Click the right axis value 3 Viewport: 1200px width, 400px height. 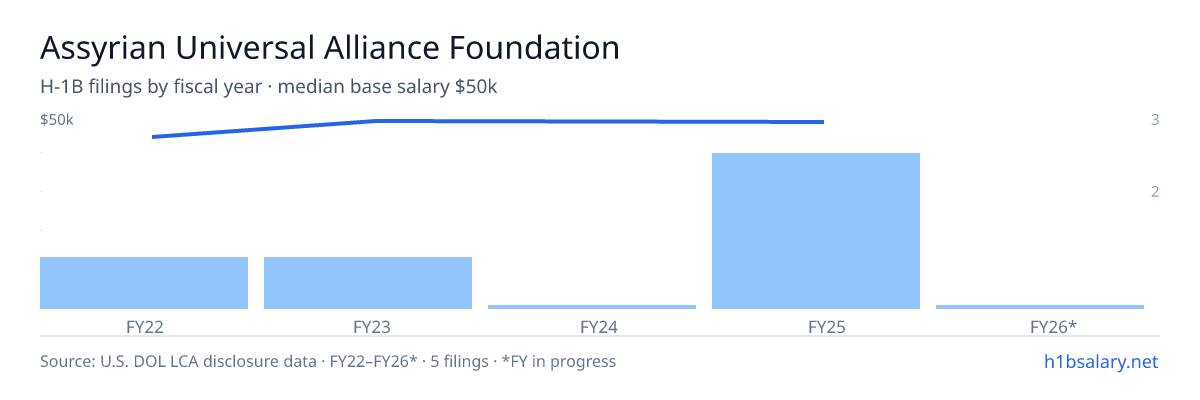[1155, 120]
